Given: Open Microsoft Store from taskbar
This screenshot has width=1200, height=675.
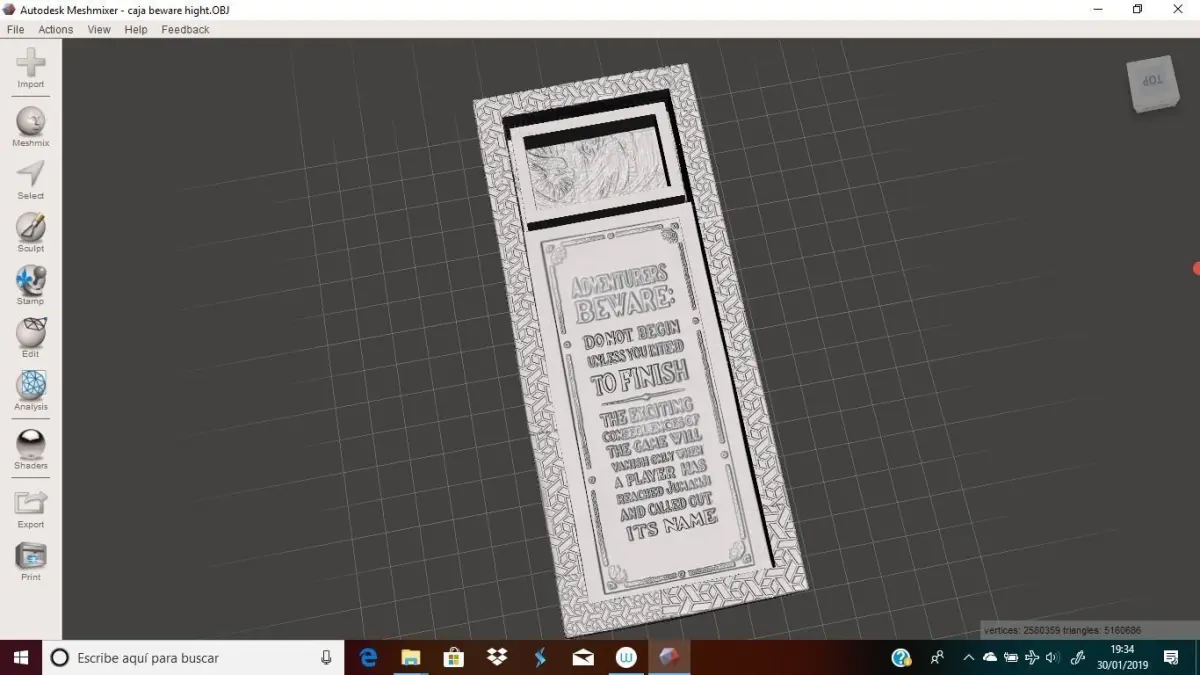Looking at the screenshot, I should tap(453, 657).
